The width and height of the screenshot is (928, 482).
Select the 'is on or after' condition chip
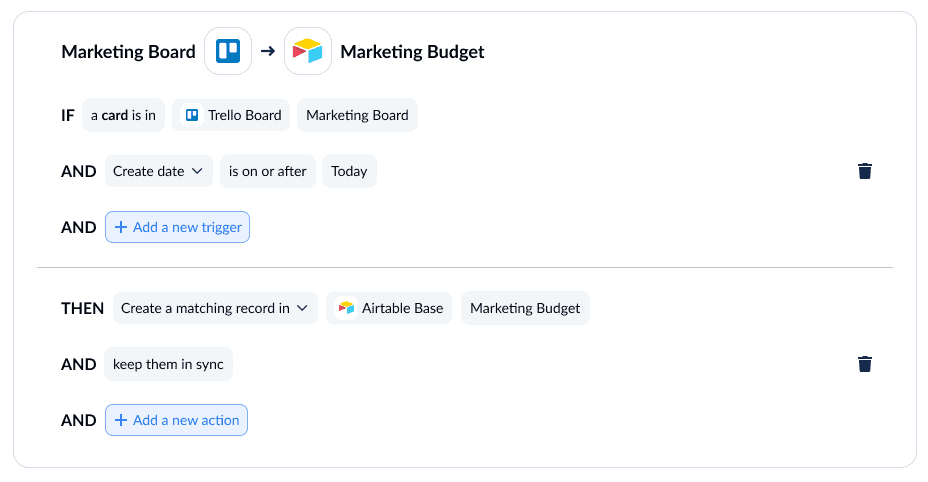(x=268, y=171)
